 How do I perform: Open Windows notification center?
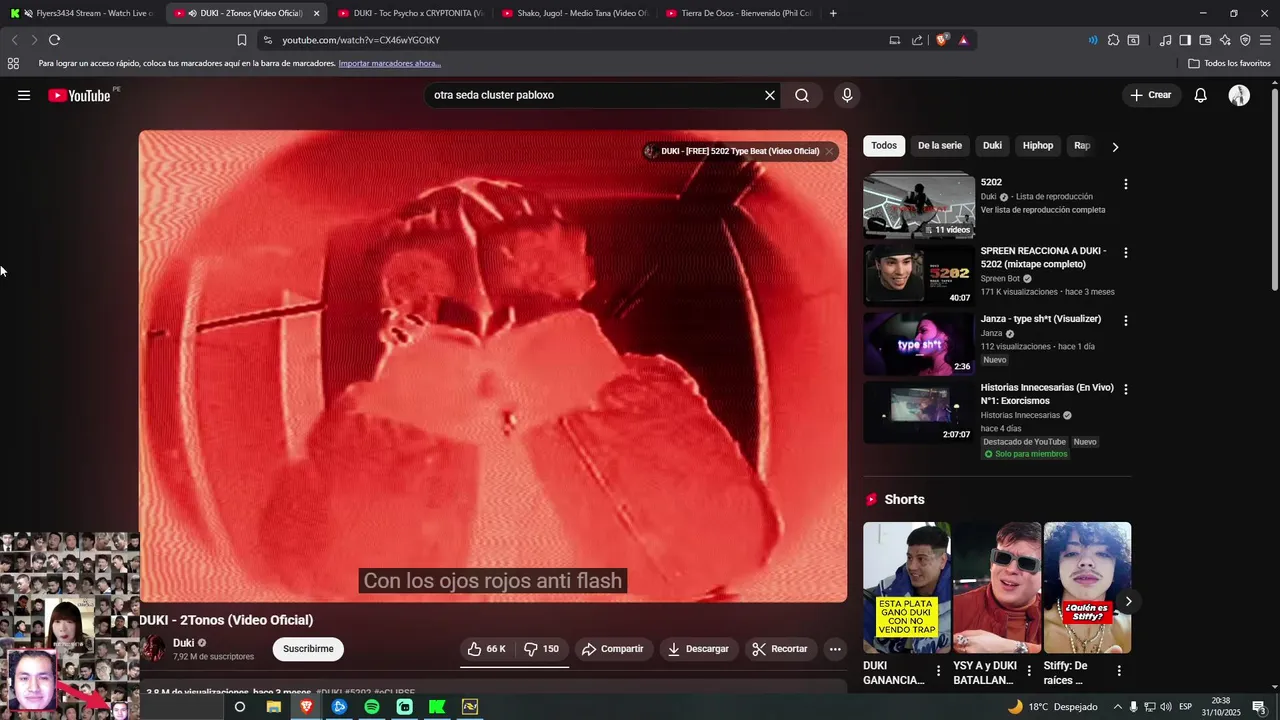point(1260,707)
